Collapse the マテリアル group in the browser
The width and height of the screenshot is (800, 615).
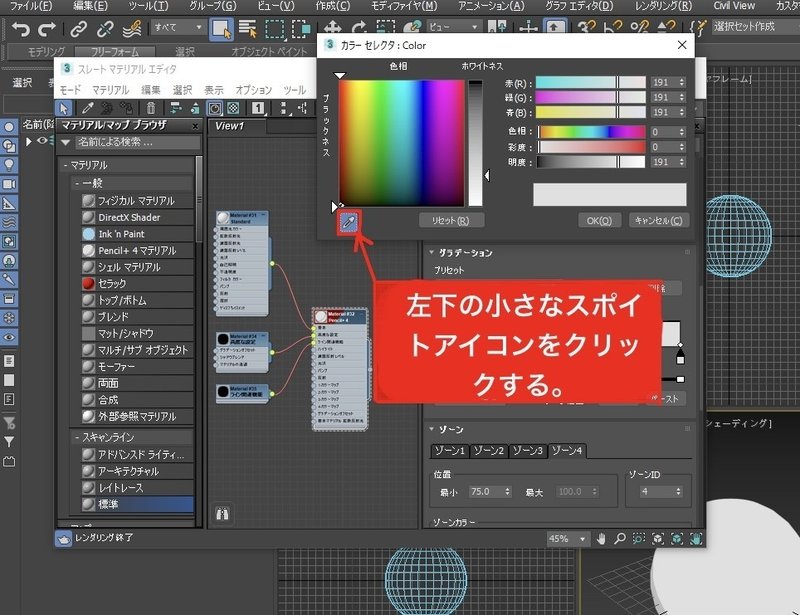pos(65,165)
